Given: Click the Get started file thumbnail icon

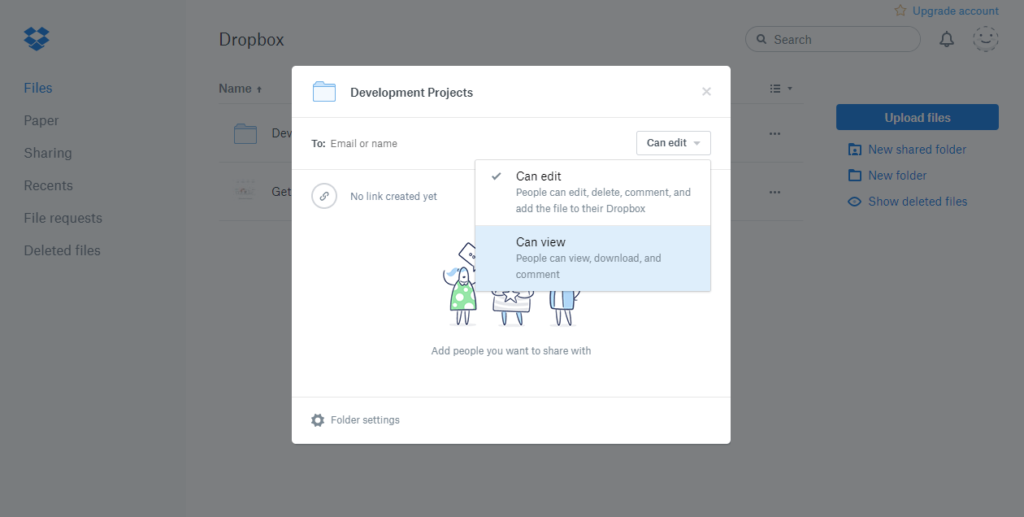Looking at the screenshot, I should point(246,192).
